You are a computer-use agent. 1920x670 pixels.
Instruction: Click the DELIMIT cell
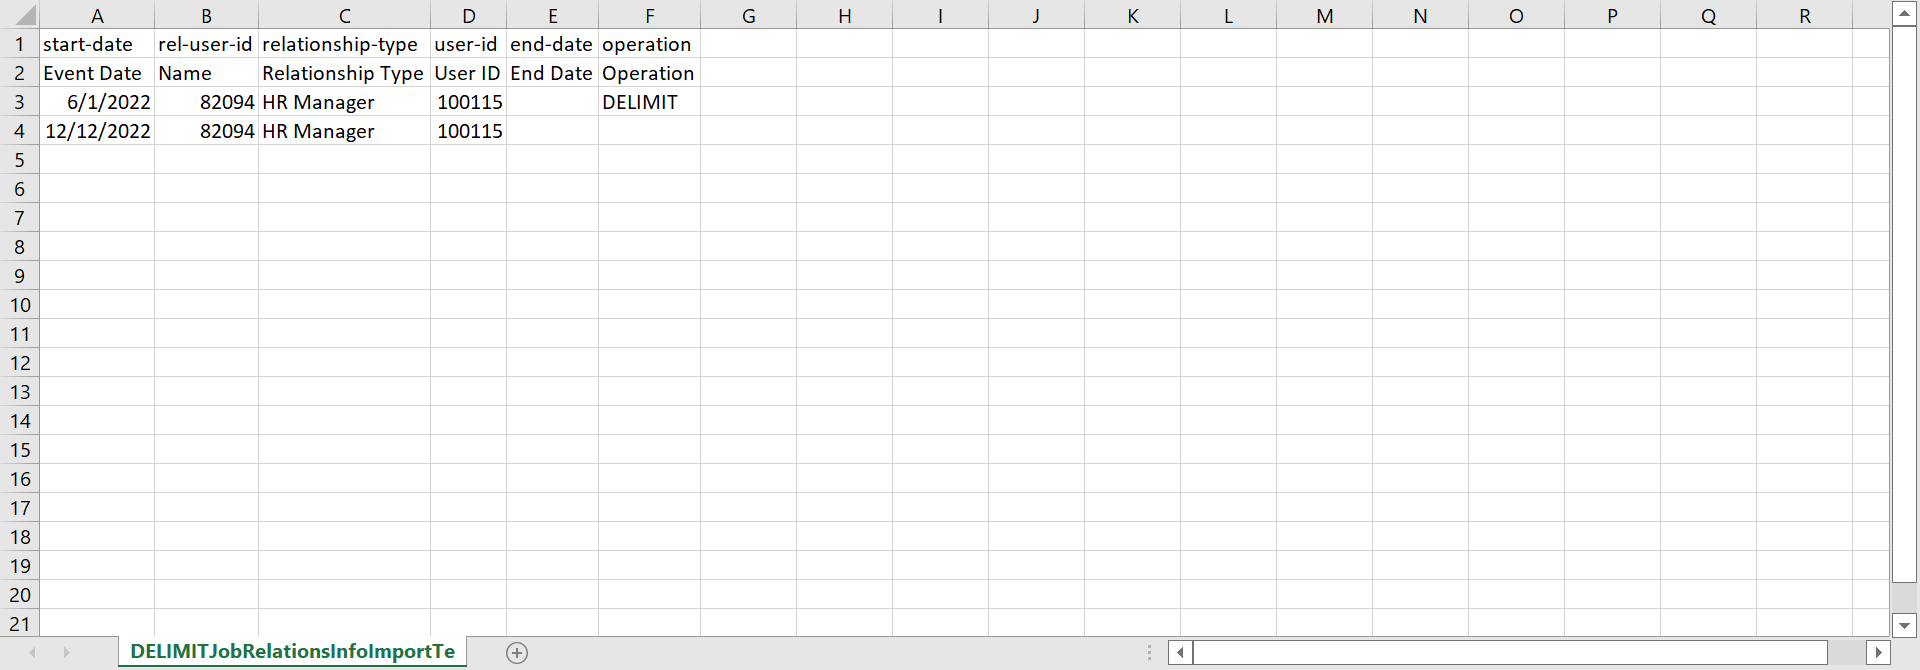(x=649, y=102)
